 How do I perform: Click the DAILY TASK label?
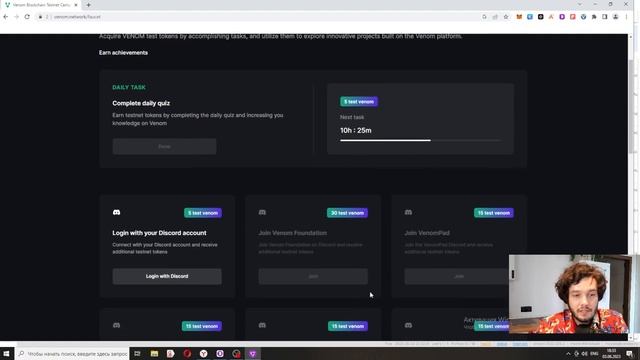129,87
